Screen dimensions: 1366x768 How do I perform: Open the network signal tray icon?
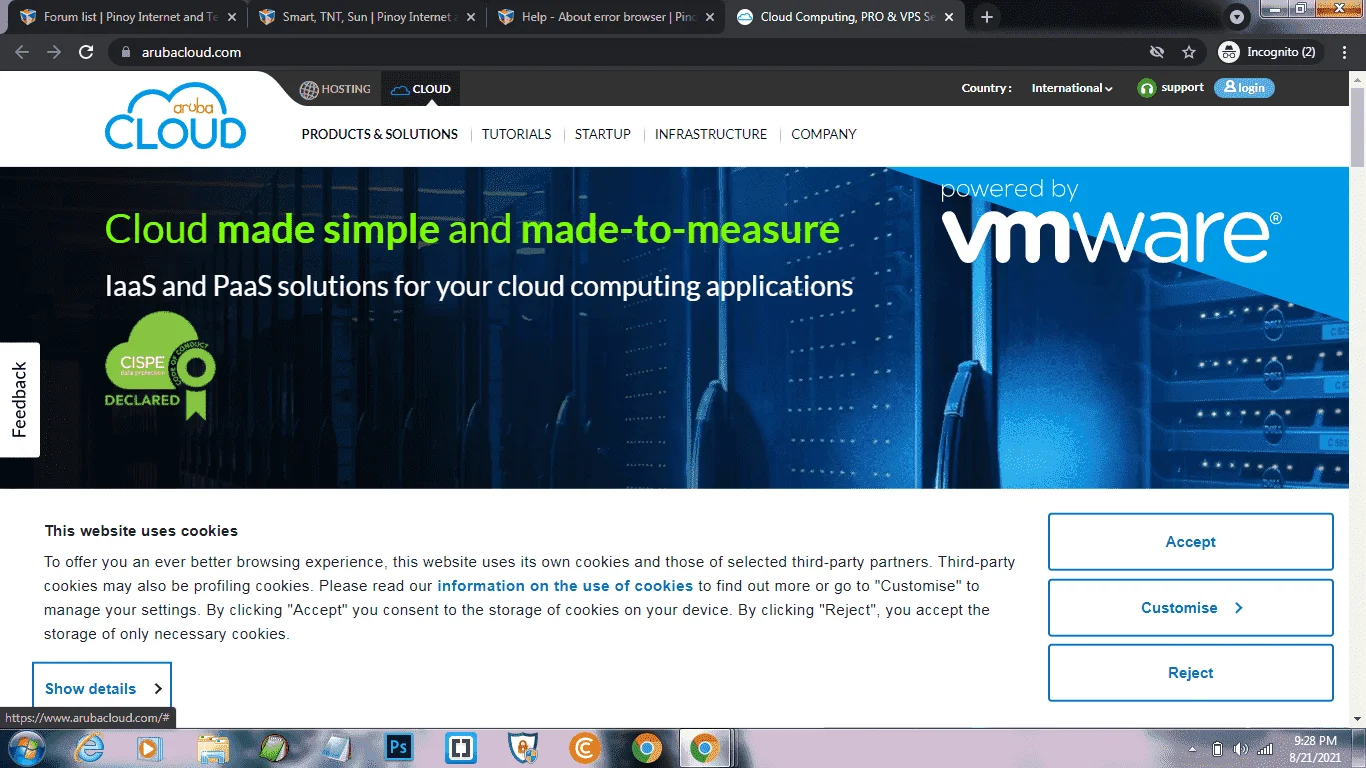point(1265,749)
